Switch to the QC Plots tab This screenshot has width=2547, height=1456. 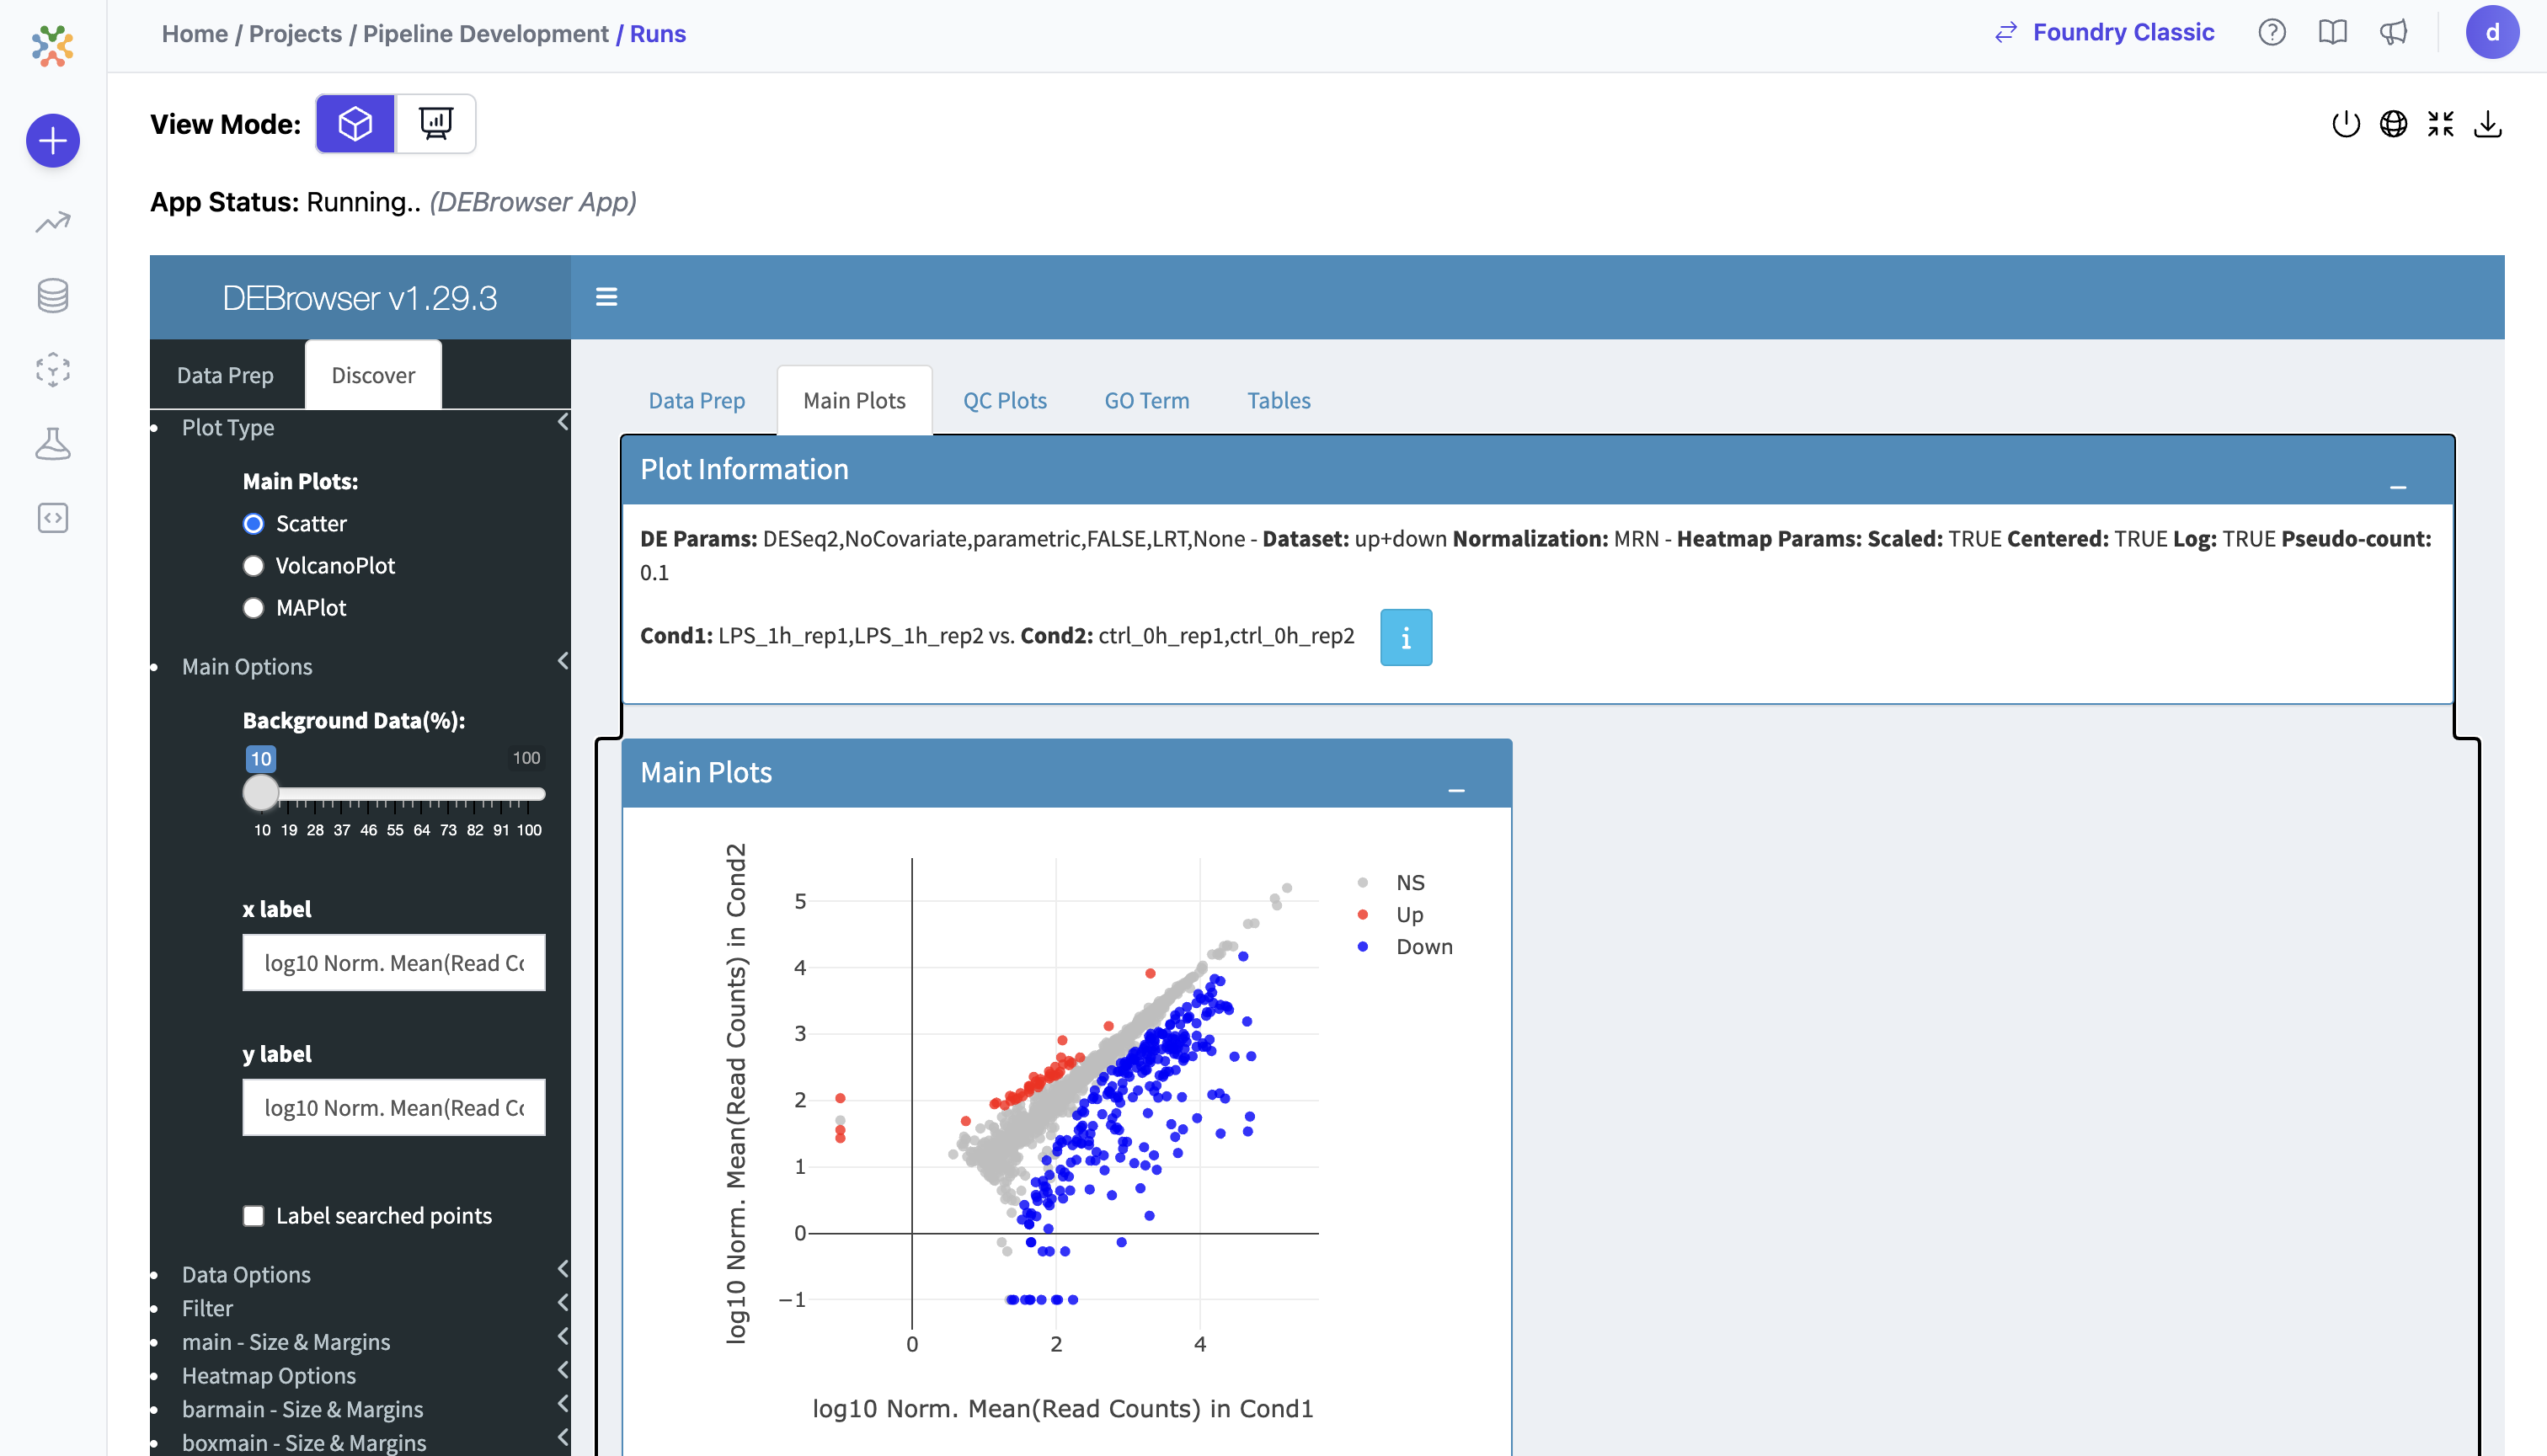(x=1004, y=400)
